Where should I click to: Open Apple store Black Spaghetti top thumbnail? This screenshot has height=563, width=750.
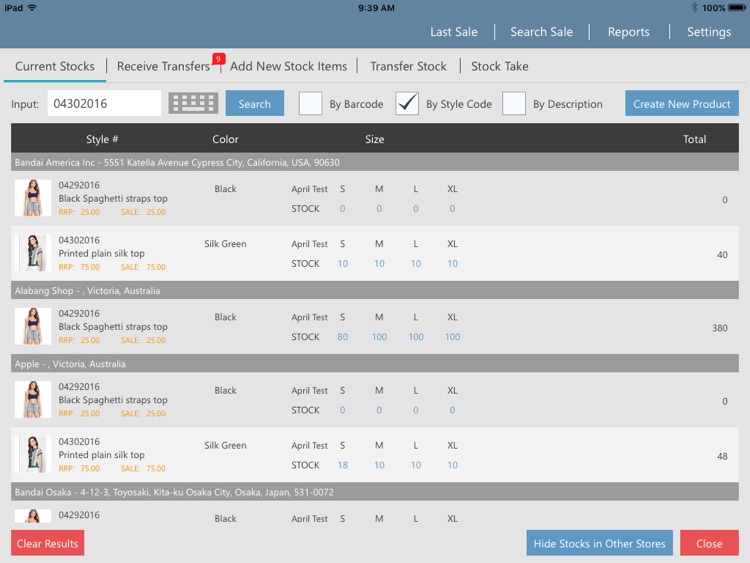[x=33, y=399]
